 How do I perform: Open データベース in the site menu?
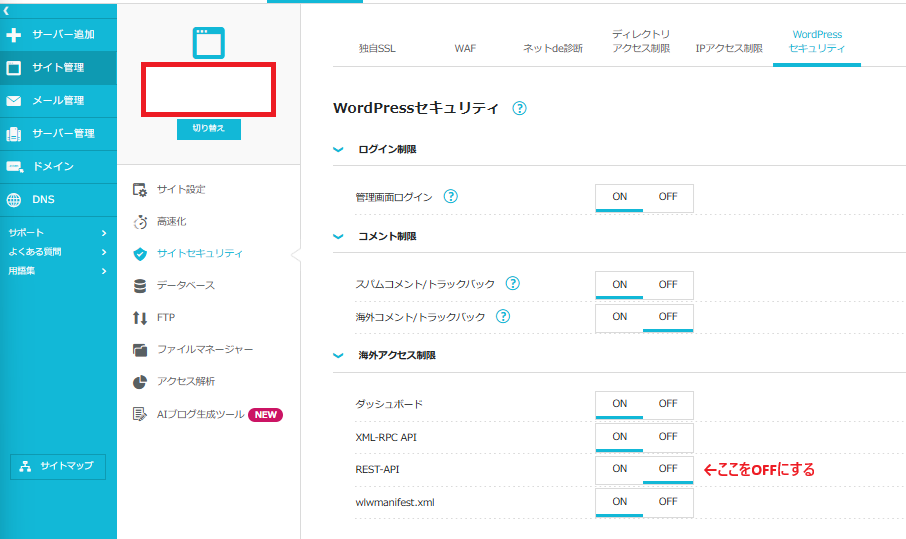pos(185,286)
